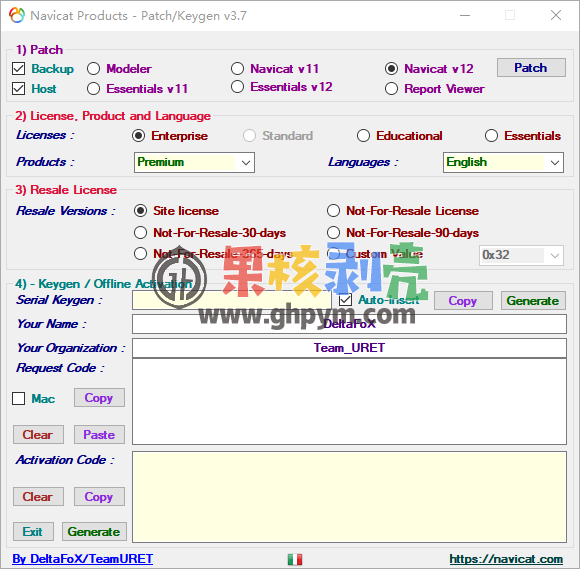
Task: Open the Languages dropdown showing English
Action: pos(503,162)
